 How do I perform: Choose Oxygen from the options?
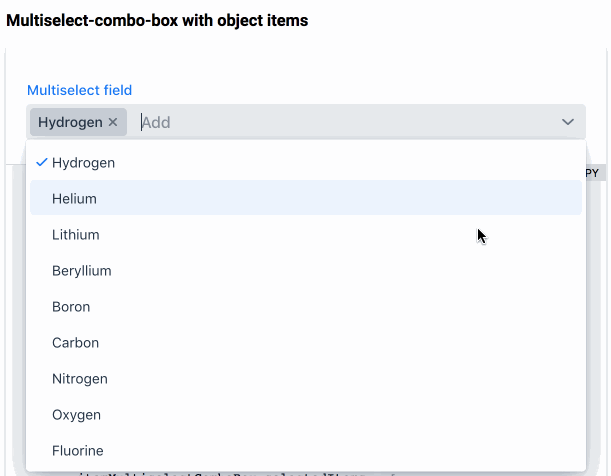click(306, 415)
